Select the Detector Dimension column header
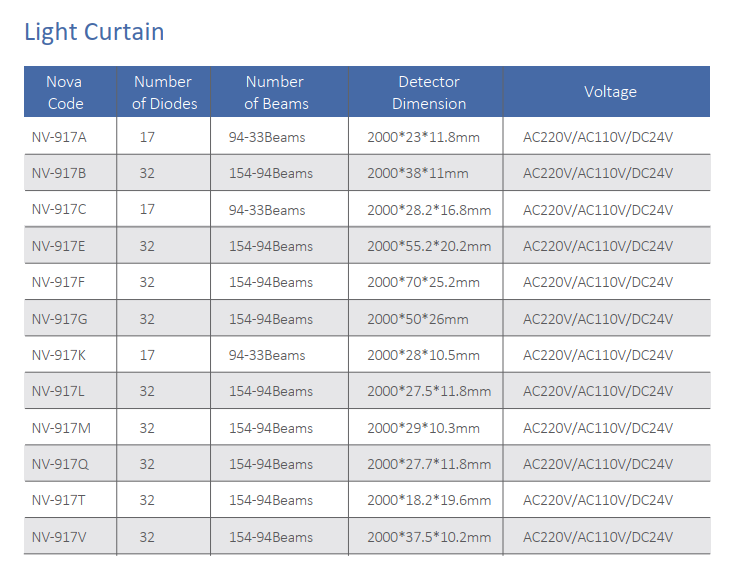 pyautogui.click(x=428, y=92)
